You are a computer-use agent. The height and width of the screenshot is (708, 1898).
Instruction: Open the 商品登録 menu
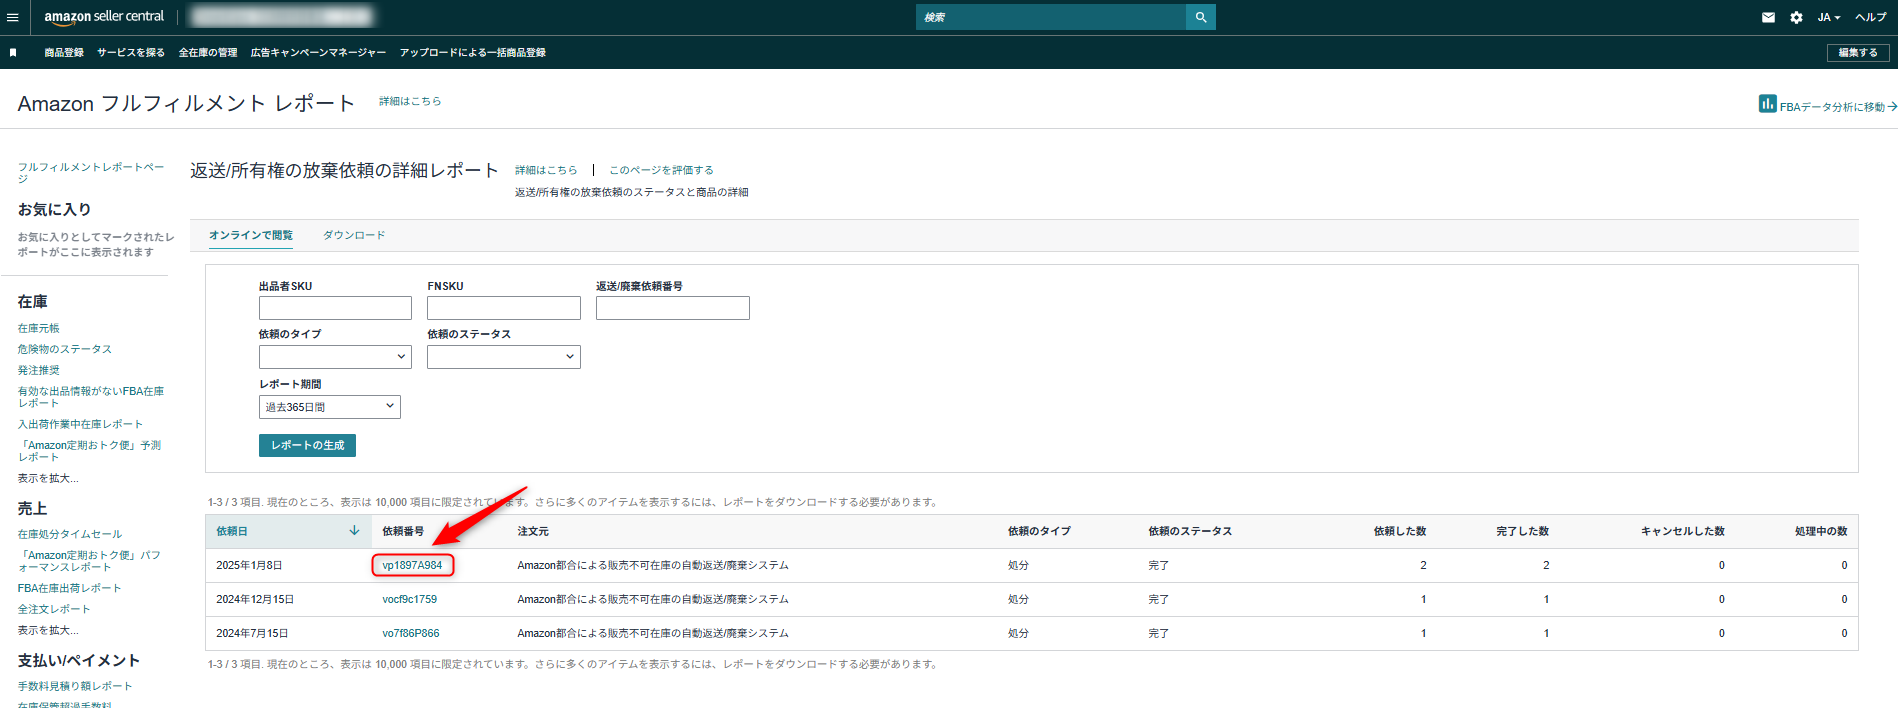tap(64, 52)
